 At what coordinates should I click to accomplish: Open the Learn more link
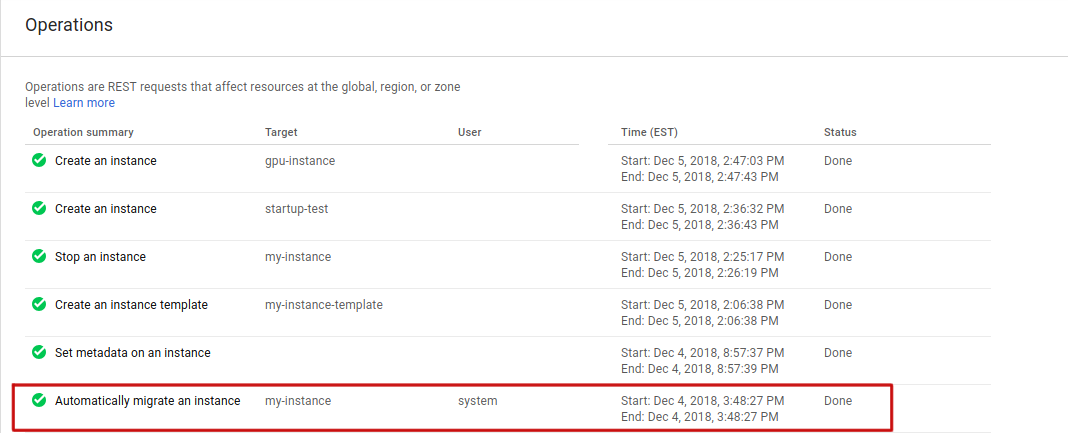(x=84, y=103)
